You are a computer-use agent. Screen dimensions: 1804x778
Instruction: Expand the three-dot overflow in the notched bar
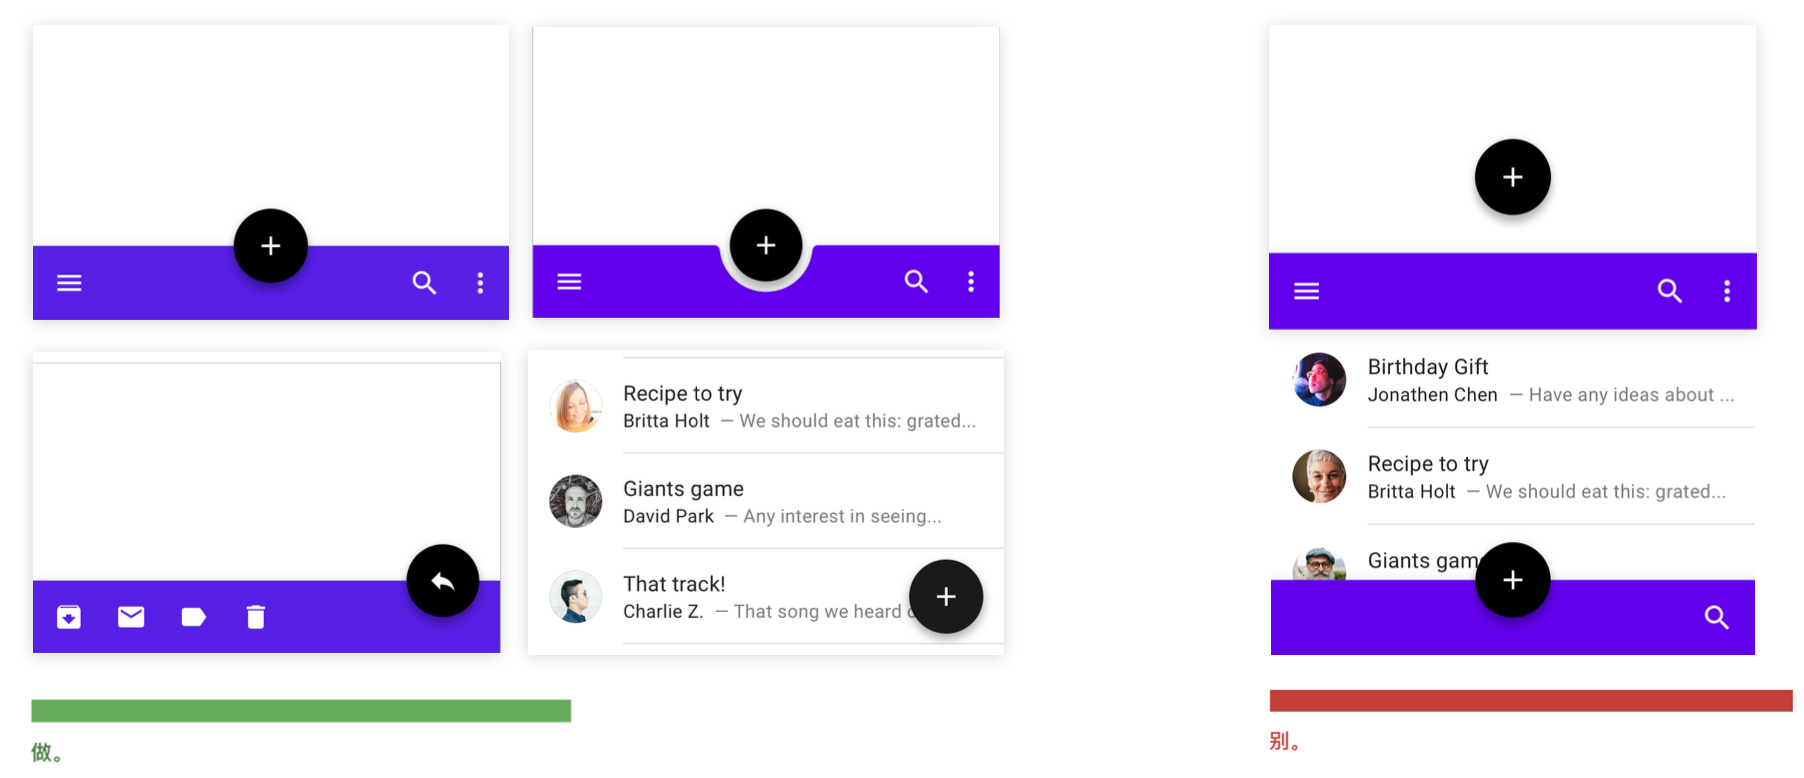click(x=971, y=282)
